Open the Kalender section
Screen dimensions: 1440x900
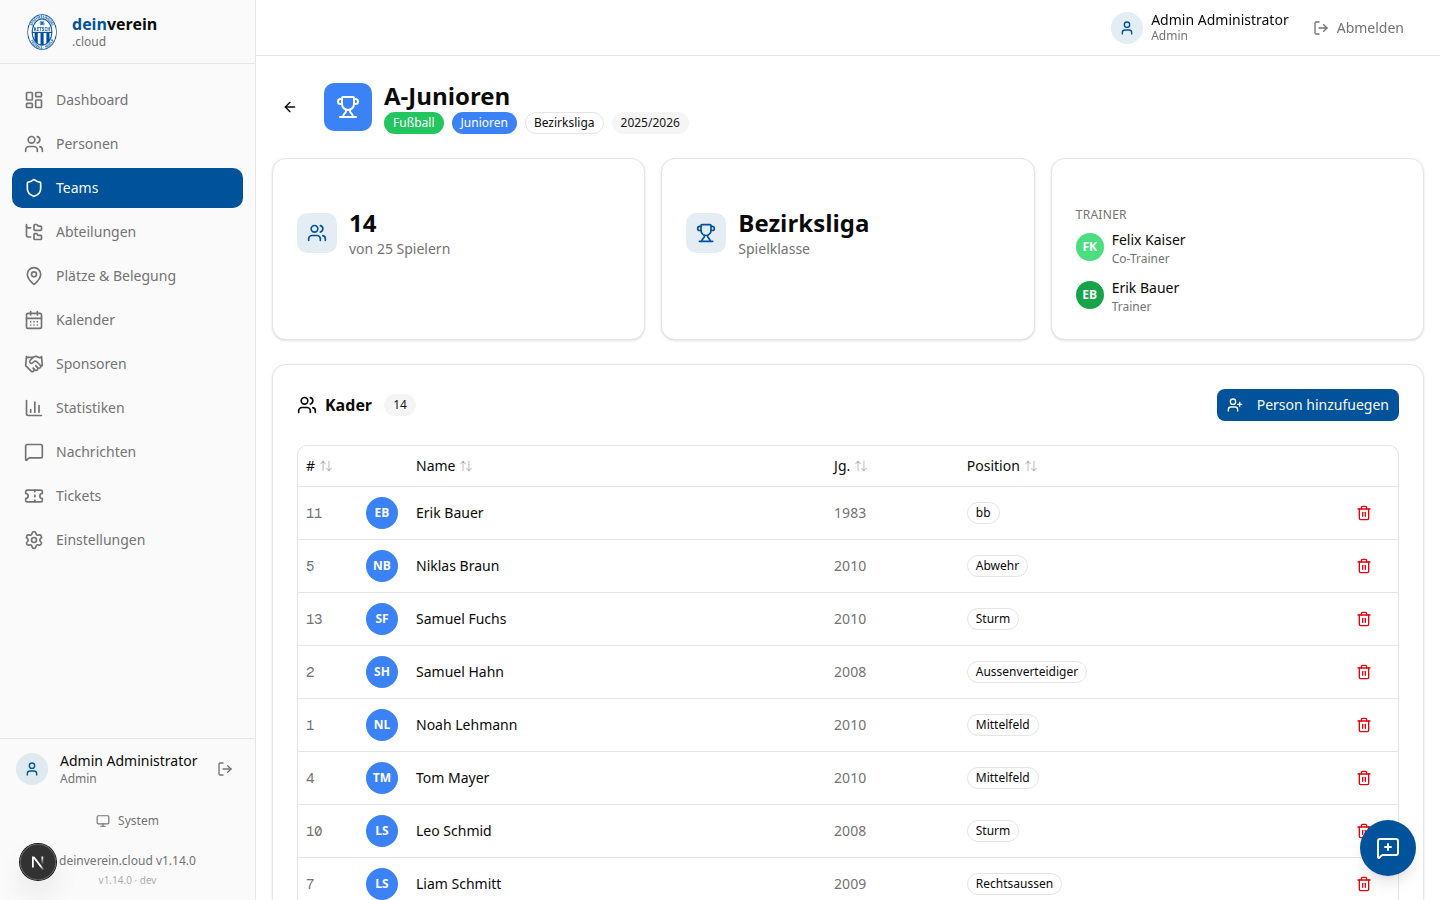(x=85, y=320)
